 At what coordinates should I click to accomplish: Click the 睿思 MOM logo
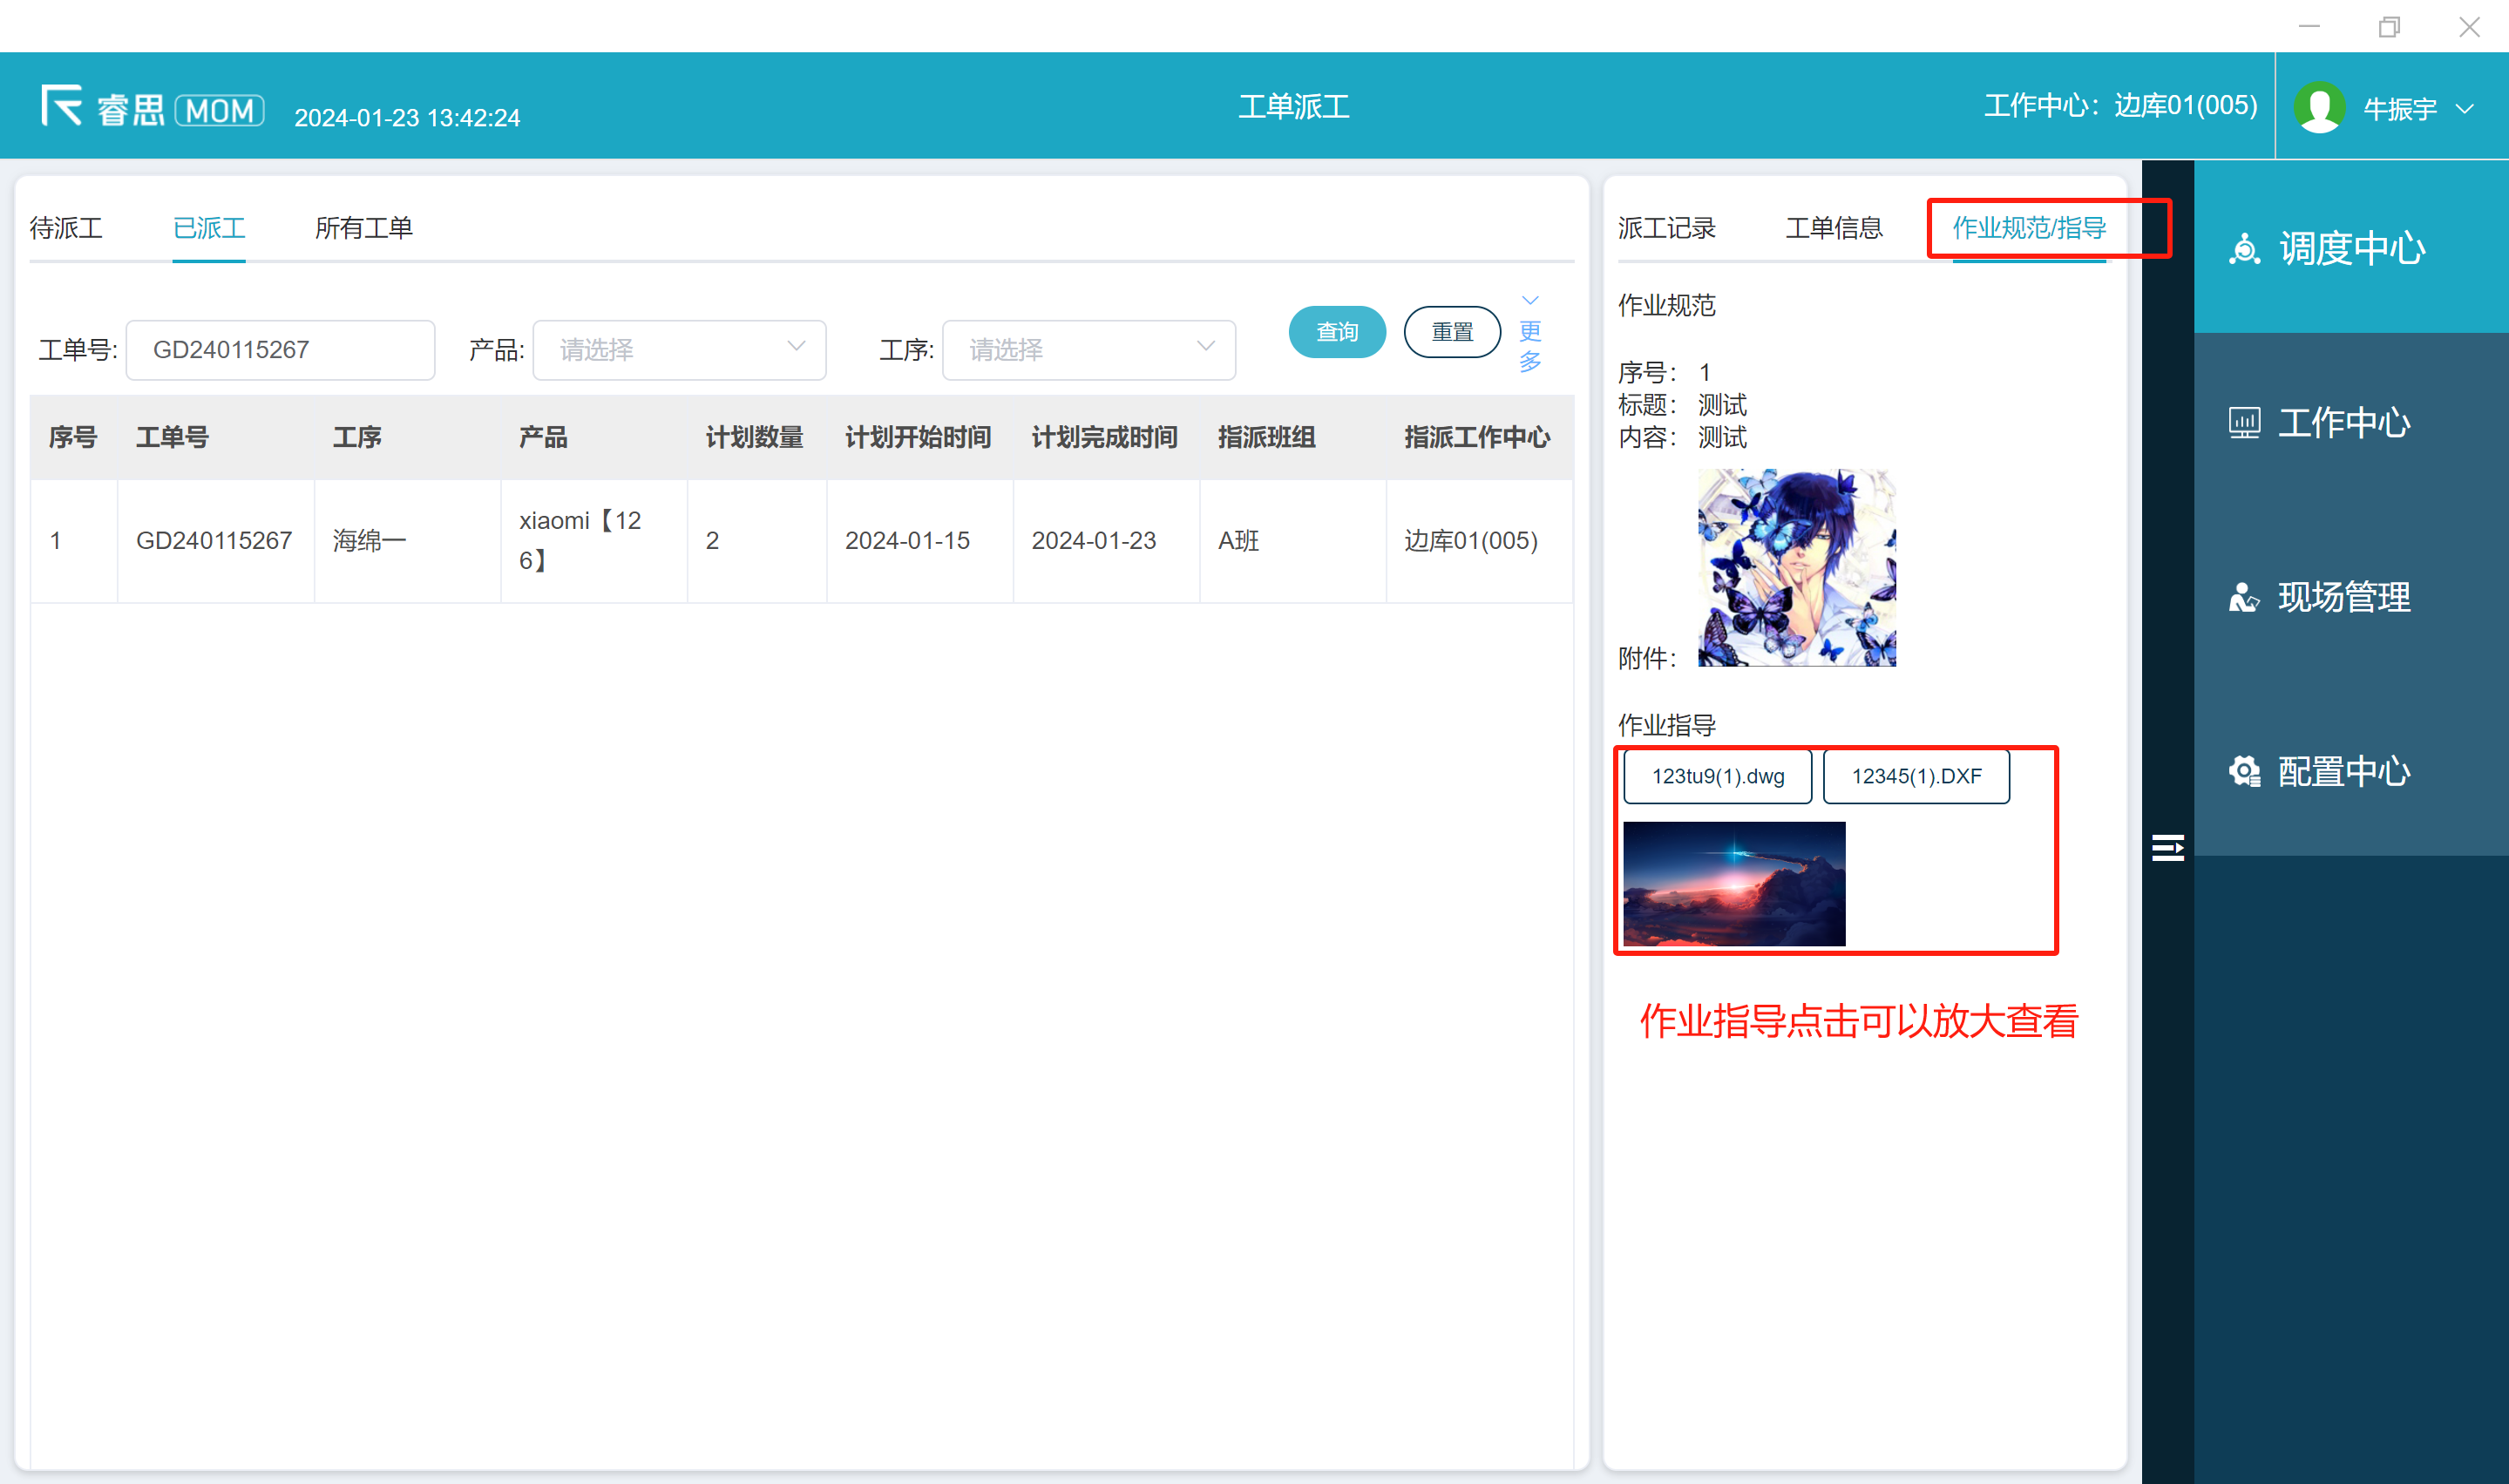point(152,108)
